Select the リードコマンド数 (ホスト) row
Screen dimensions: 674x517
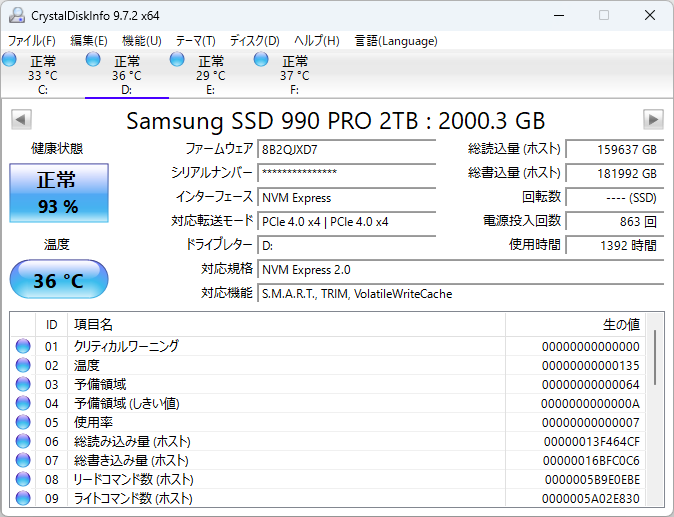[x=328, y=479]
